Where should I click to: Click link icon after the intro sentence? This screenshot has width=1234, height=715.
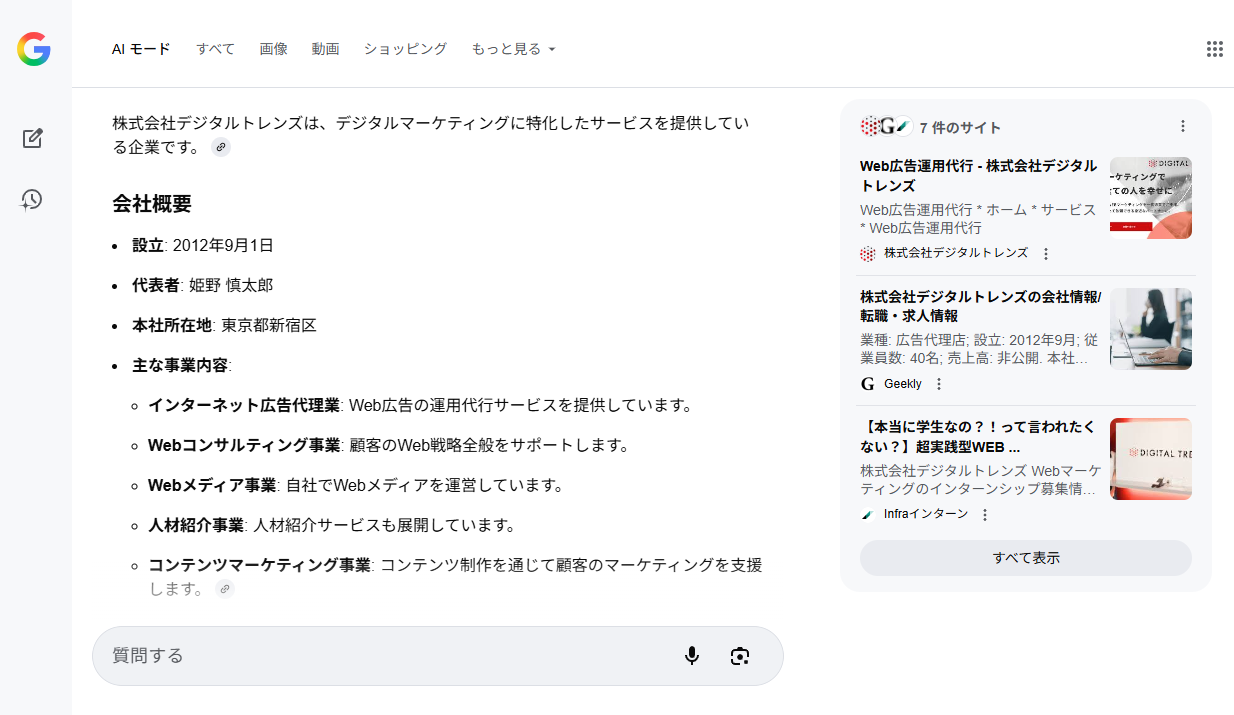pyautogui.click(x=222, y=148)
